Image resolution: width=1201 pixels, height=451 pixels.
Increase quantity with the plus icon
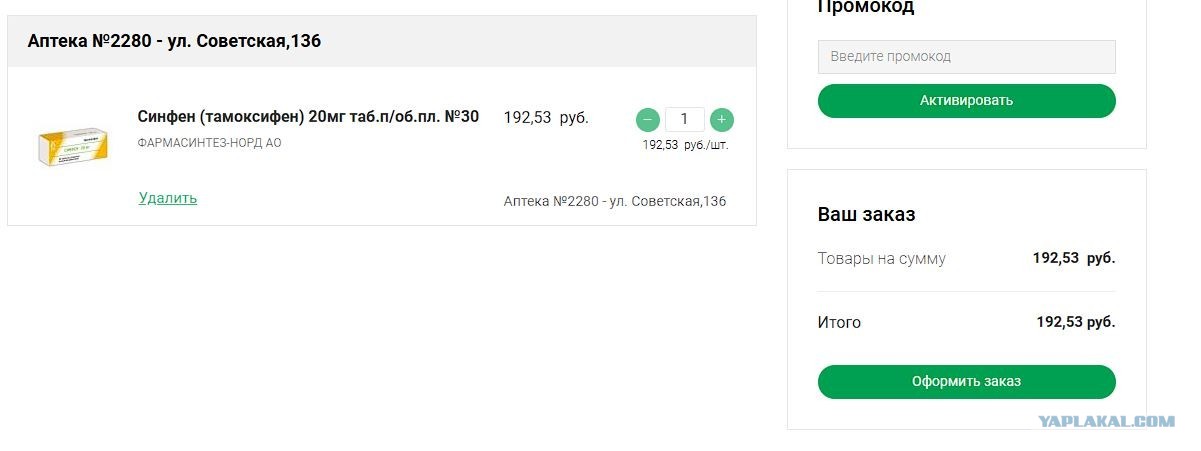tap(722, 120)
